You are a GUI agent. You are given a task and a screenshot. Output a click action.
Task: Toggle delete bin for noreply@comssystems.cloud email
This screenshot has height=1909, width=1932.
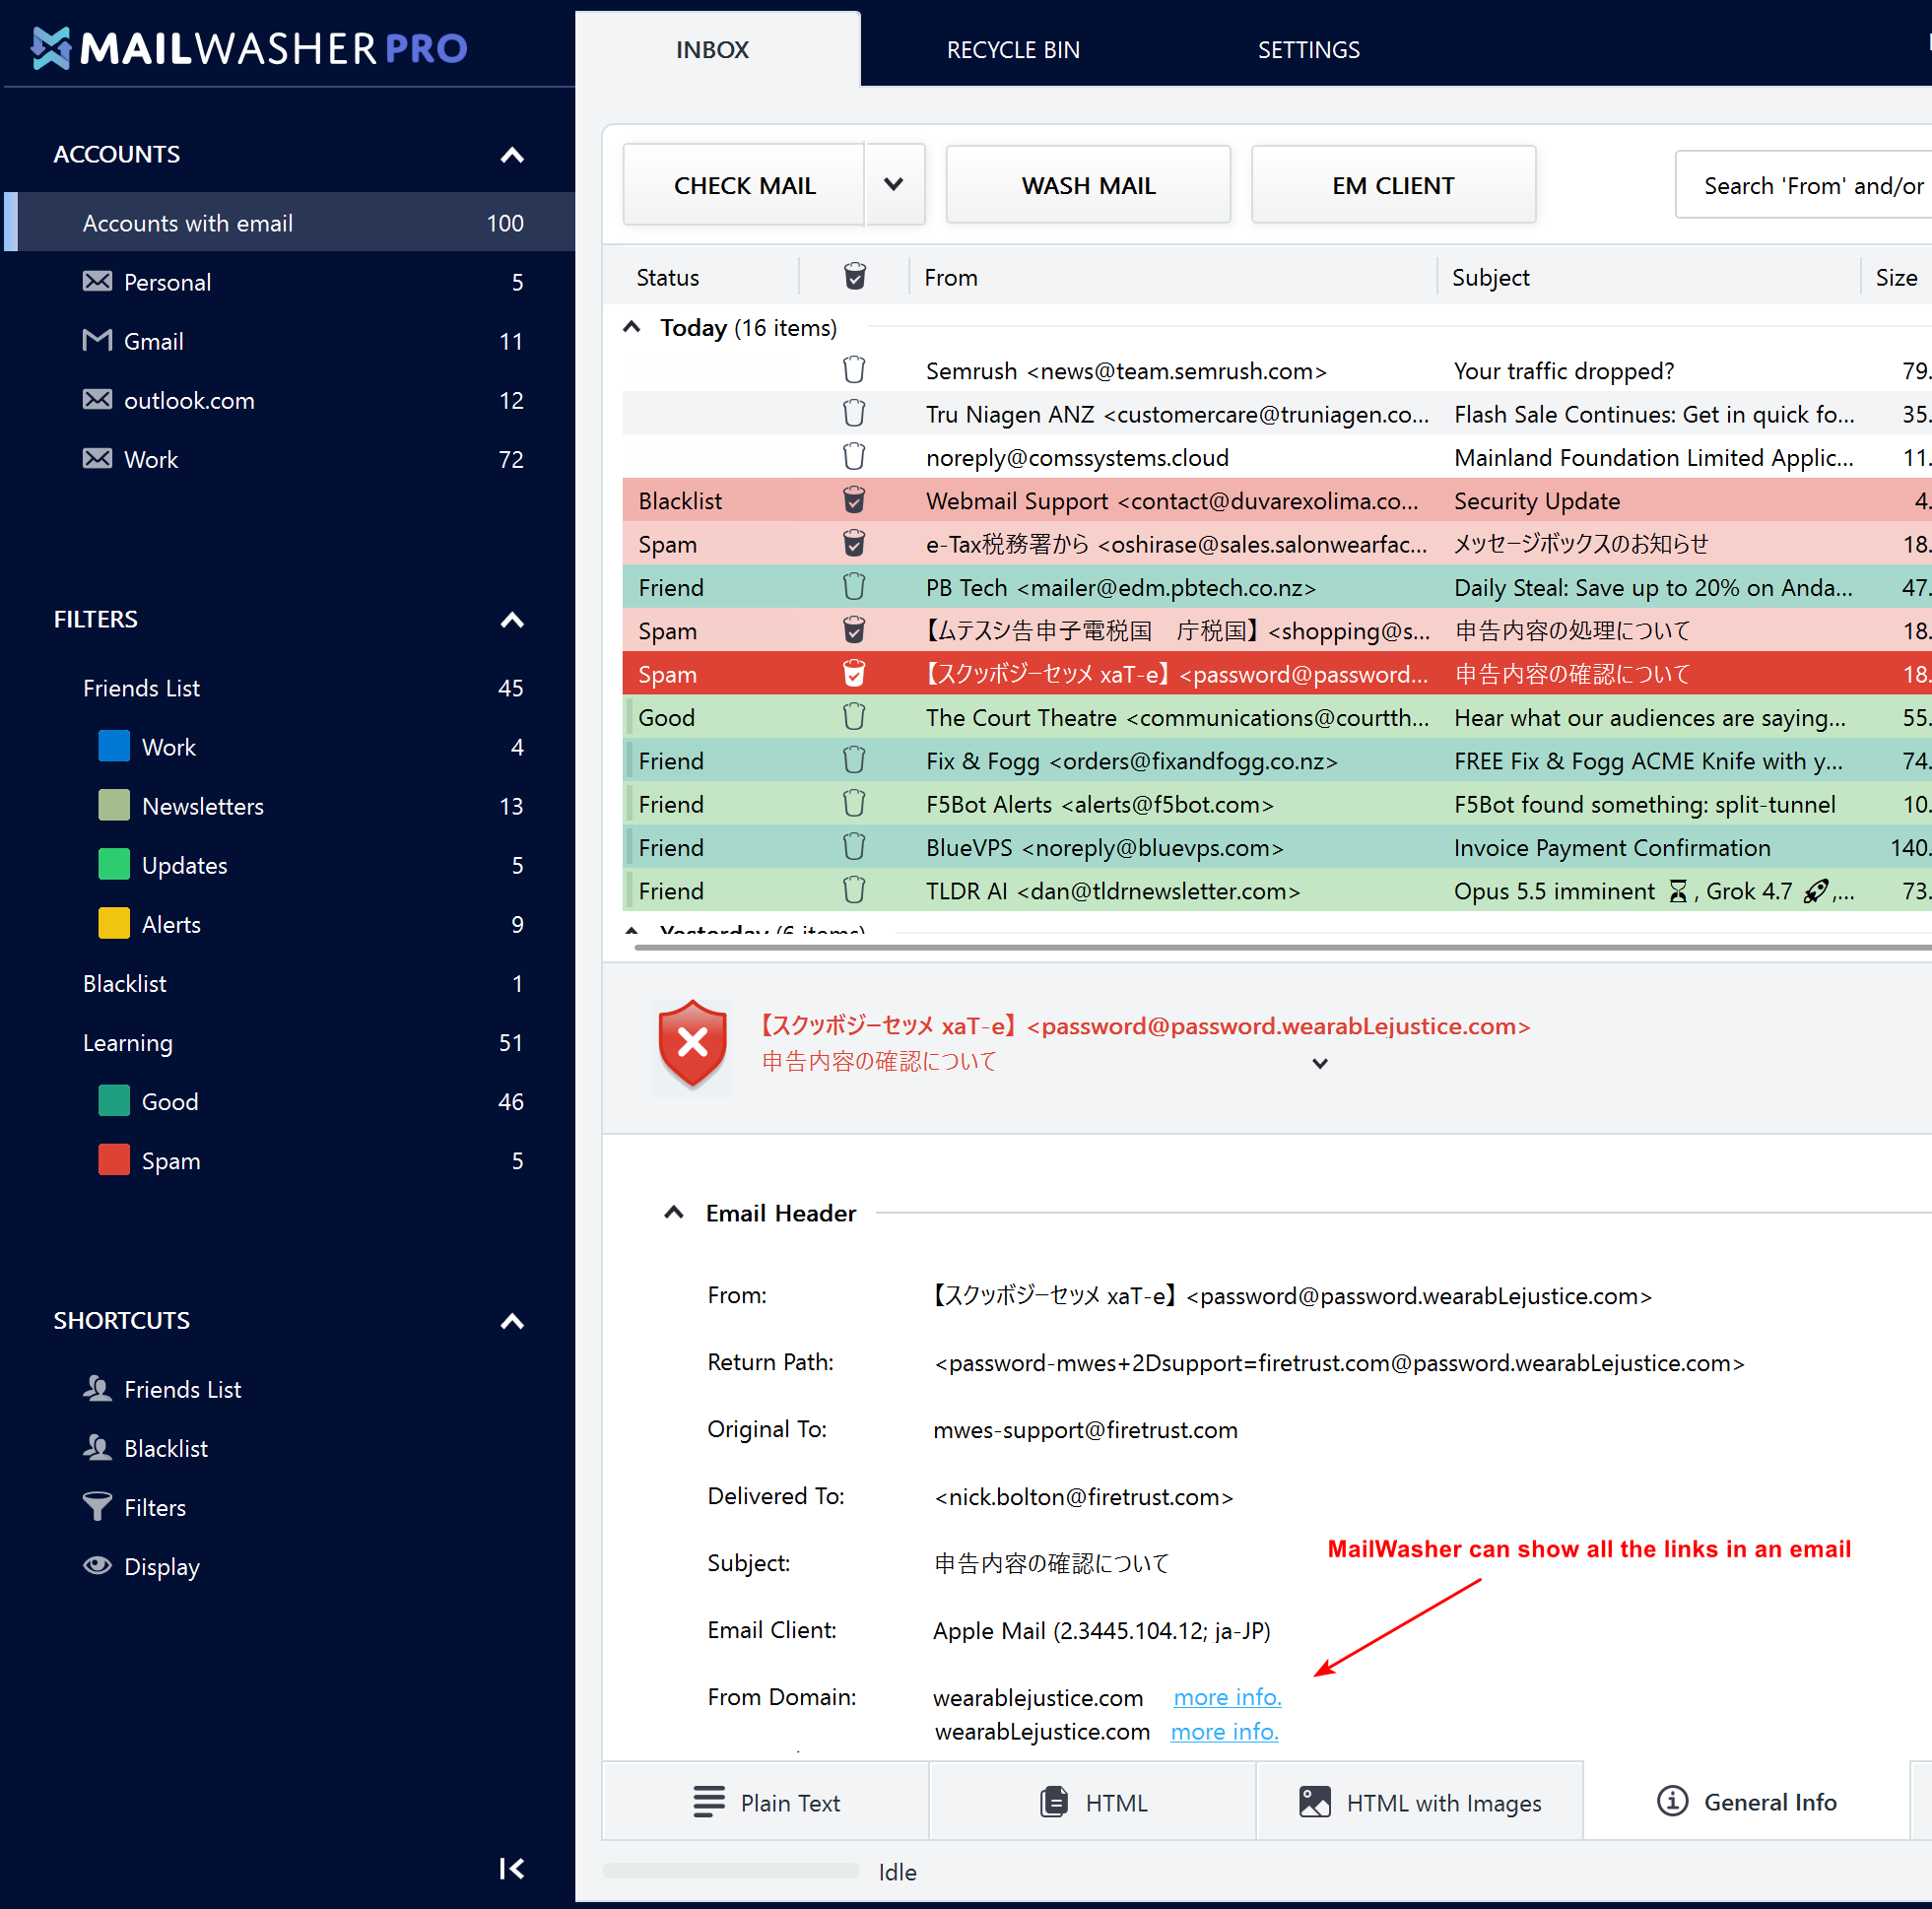tap(854, 456)
